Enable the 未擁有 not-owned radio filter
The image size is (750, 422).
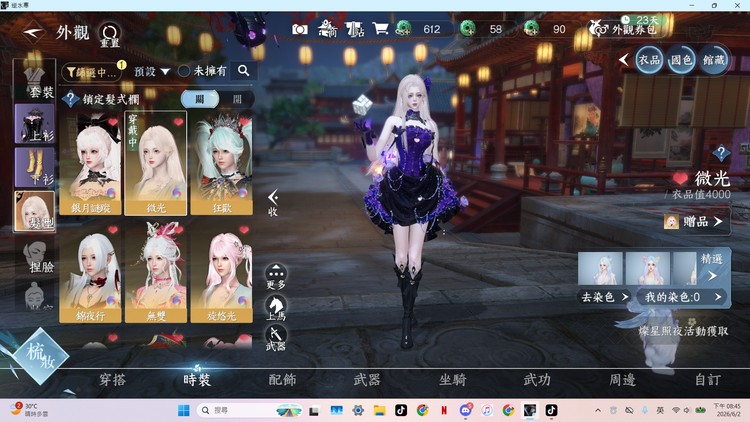tap(184, 71)
